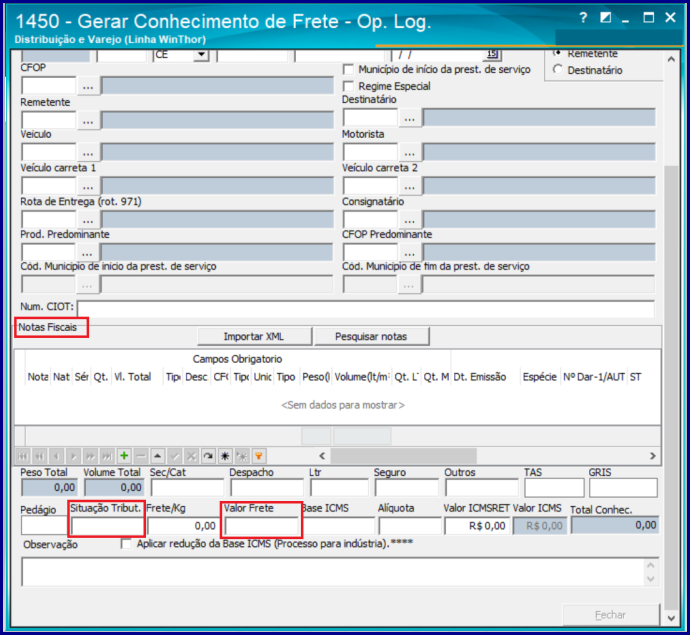The height and width of the screenshot is (635, 690).
Task: Click the GRIS input field
Action: click(x=623, y=488)
